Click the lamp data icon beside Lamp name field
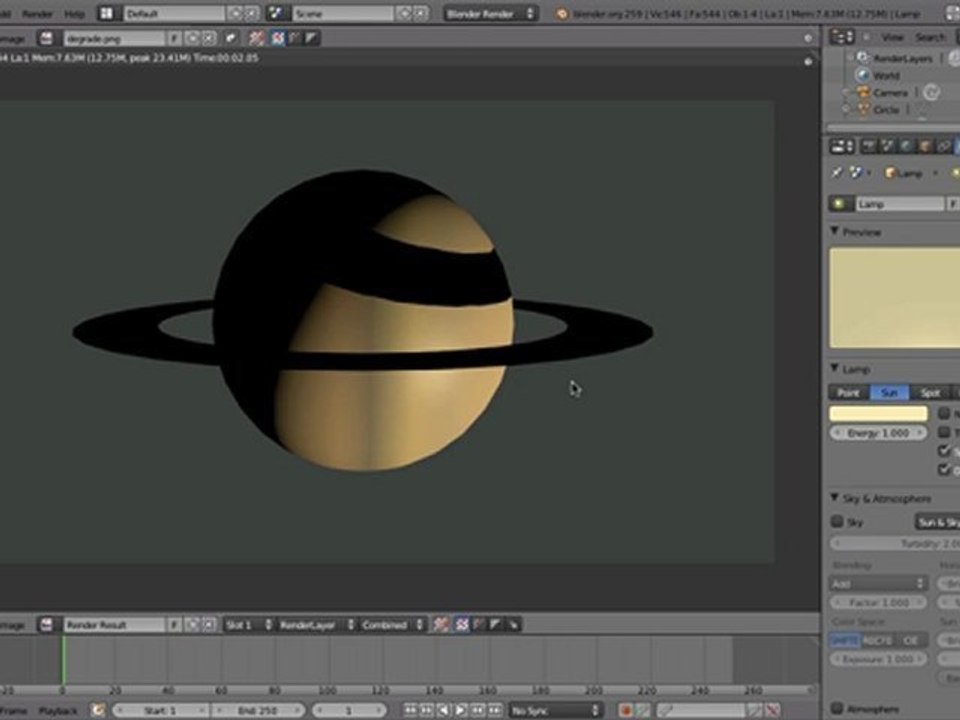 tap(841, 204)
